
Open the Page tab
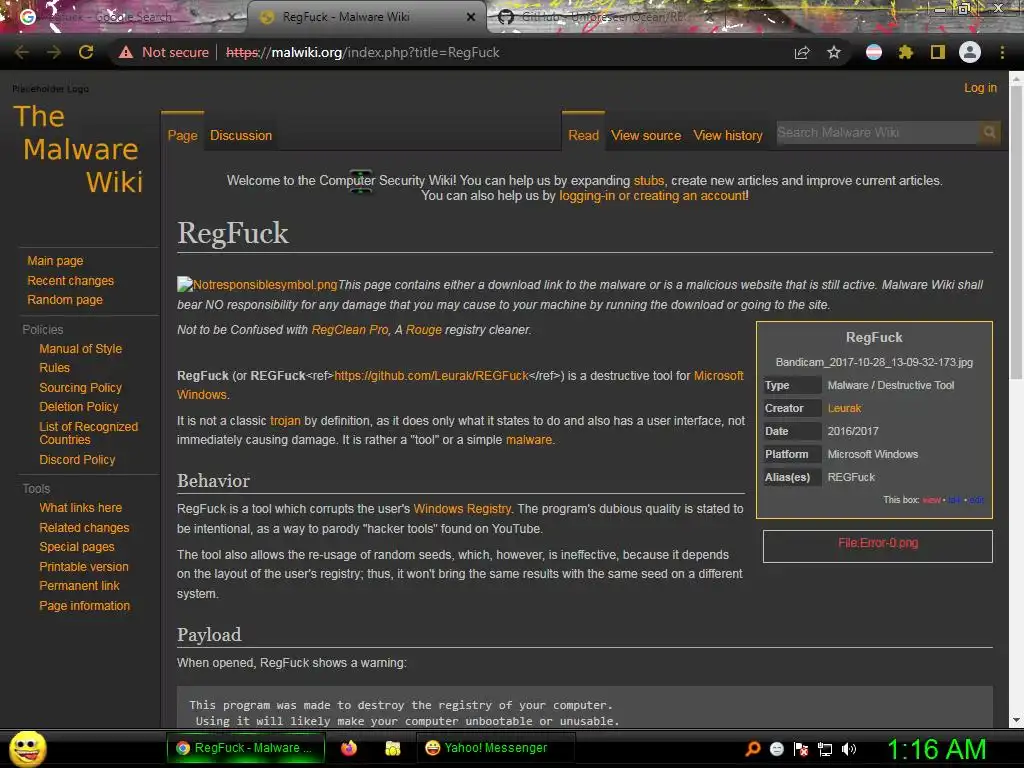[182, 135]
